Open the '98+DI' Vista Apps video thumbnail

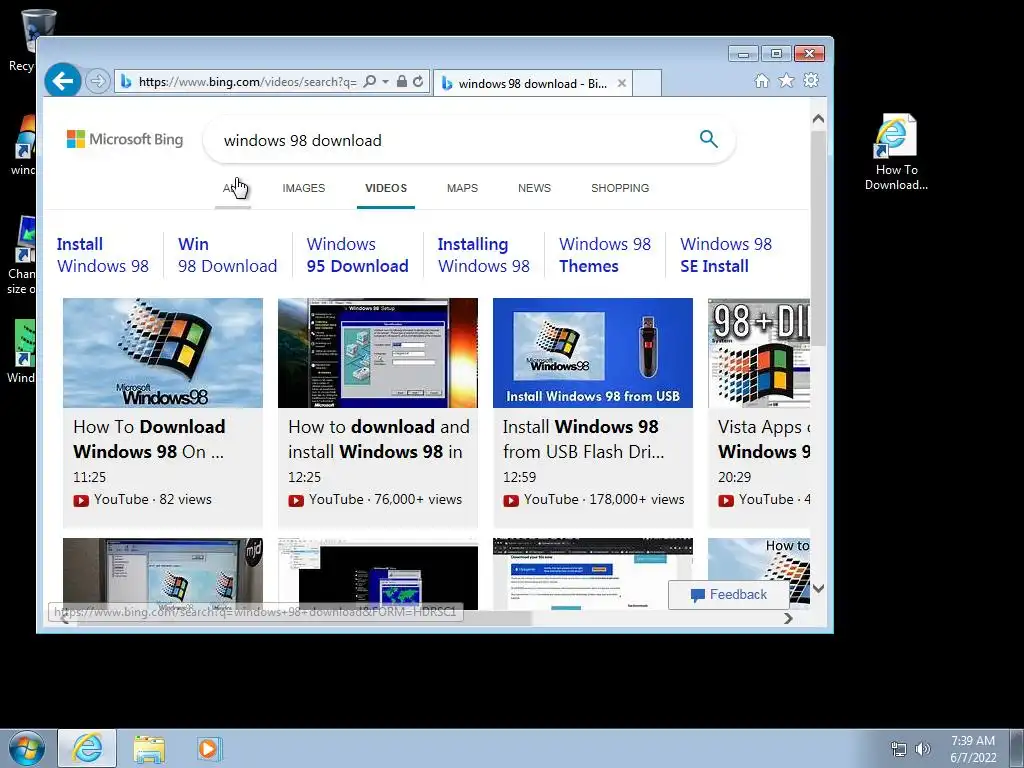click(x=759, y=353)
